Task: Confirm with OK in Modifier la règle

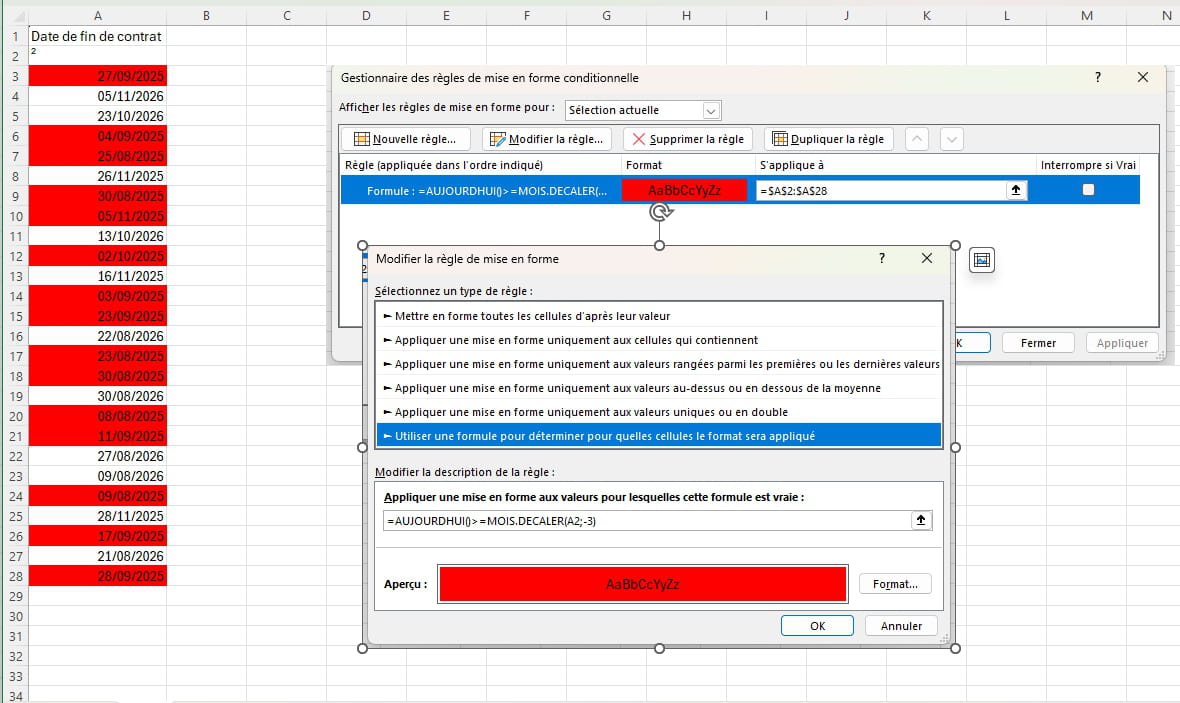Action: [817, 626]
